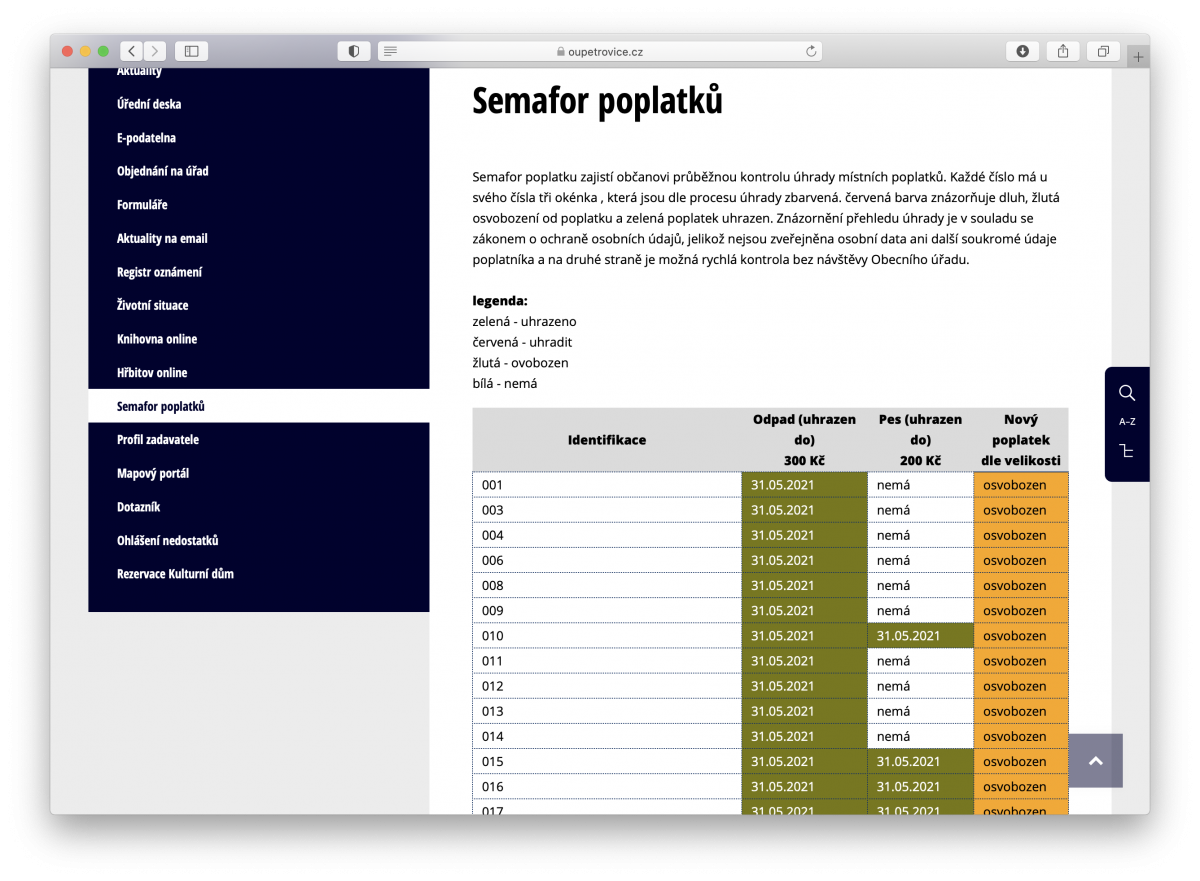The image size is (1200, 881).
Task: Reload the page with the refresh icon
Action: pyautogui.click(x=810, y=51)
